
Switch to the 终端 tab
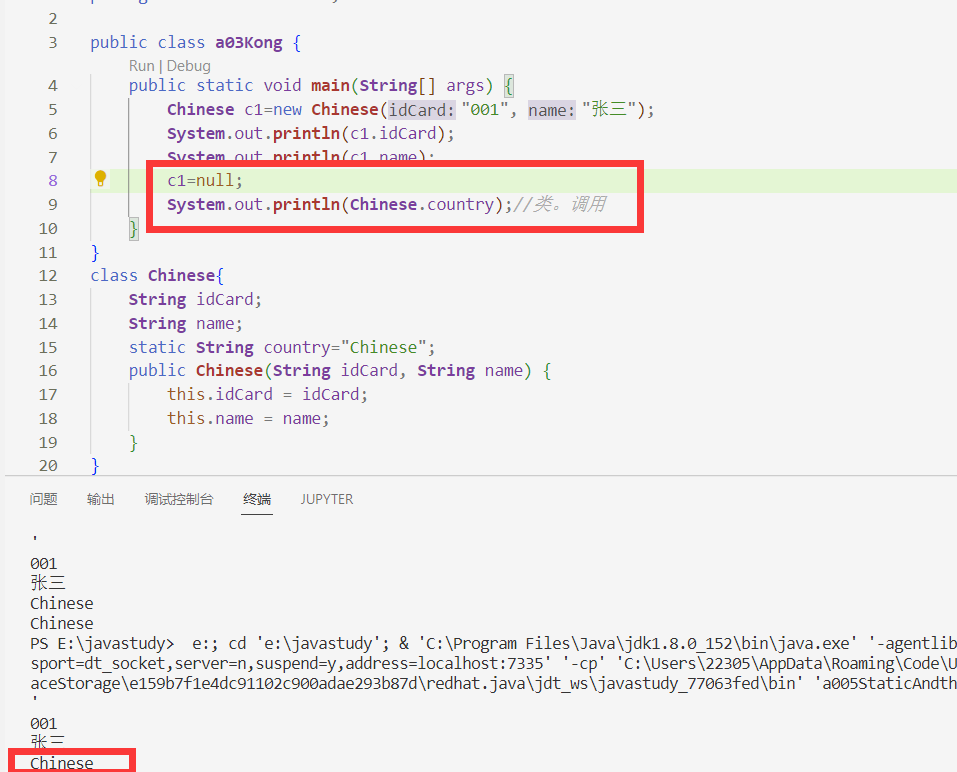[x=257, y=499]
